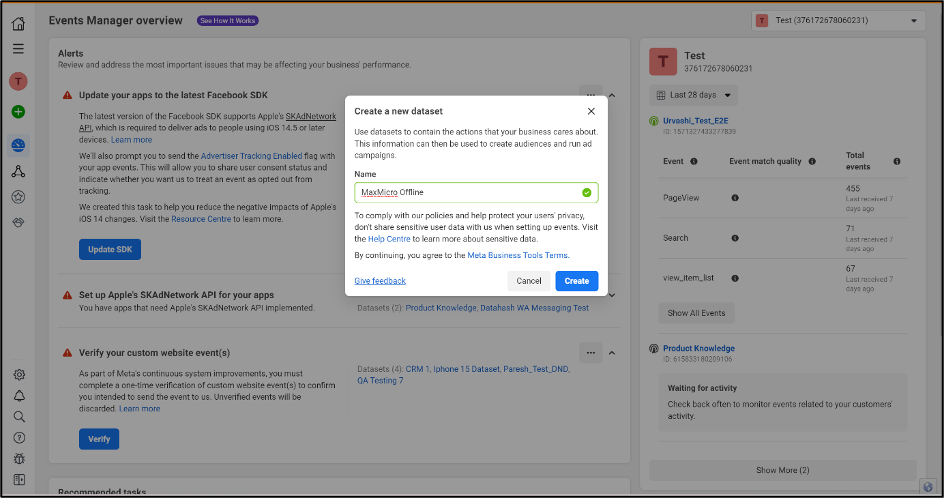
Task: Open the Test account dropdown at top
Action: click(x=838, y=20)
